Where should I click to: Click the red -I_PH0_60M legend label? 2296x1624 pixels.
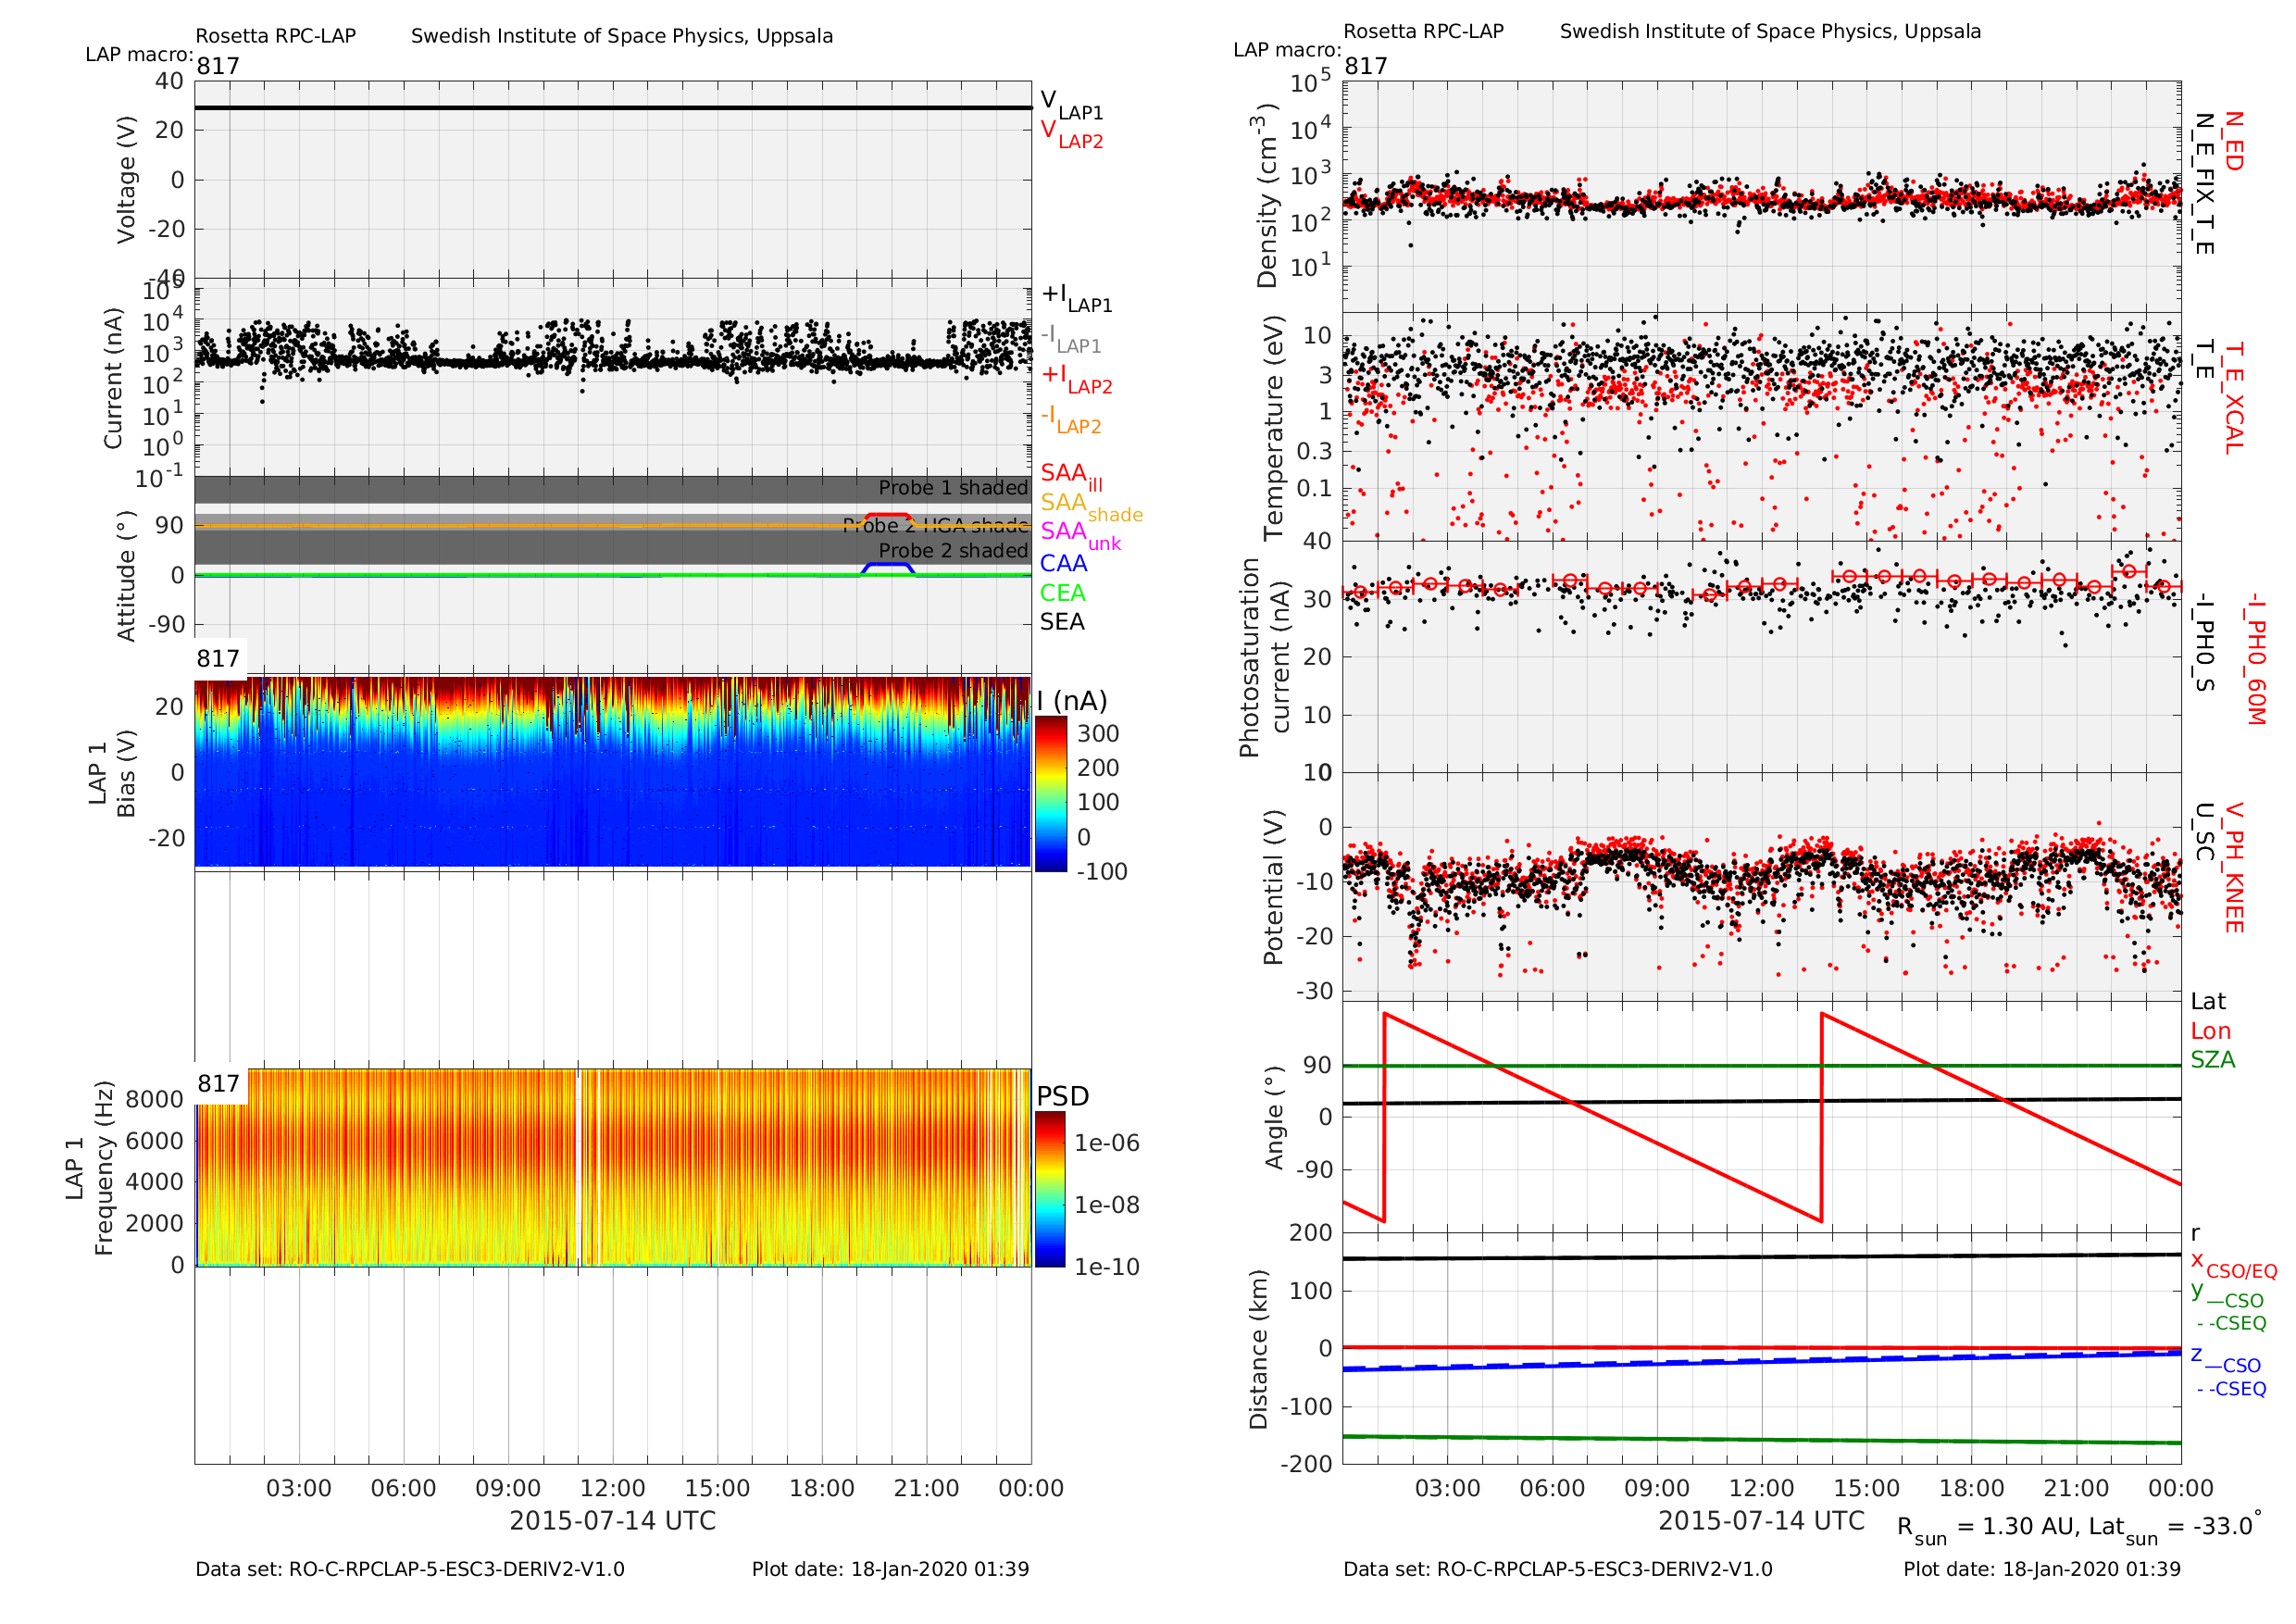[x=2254, y=658]
